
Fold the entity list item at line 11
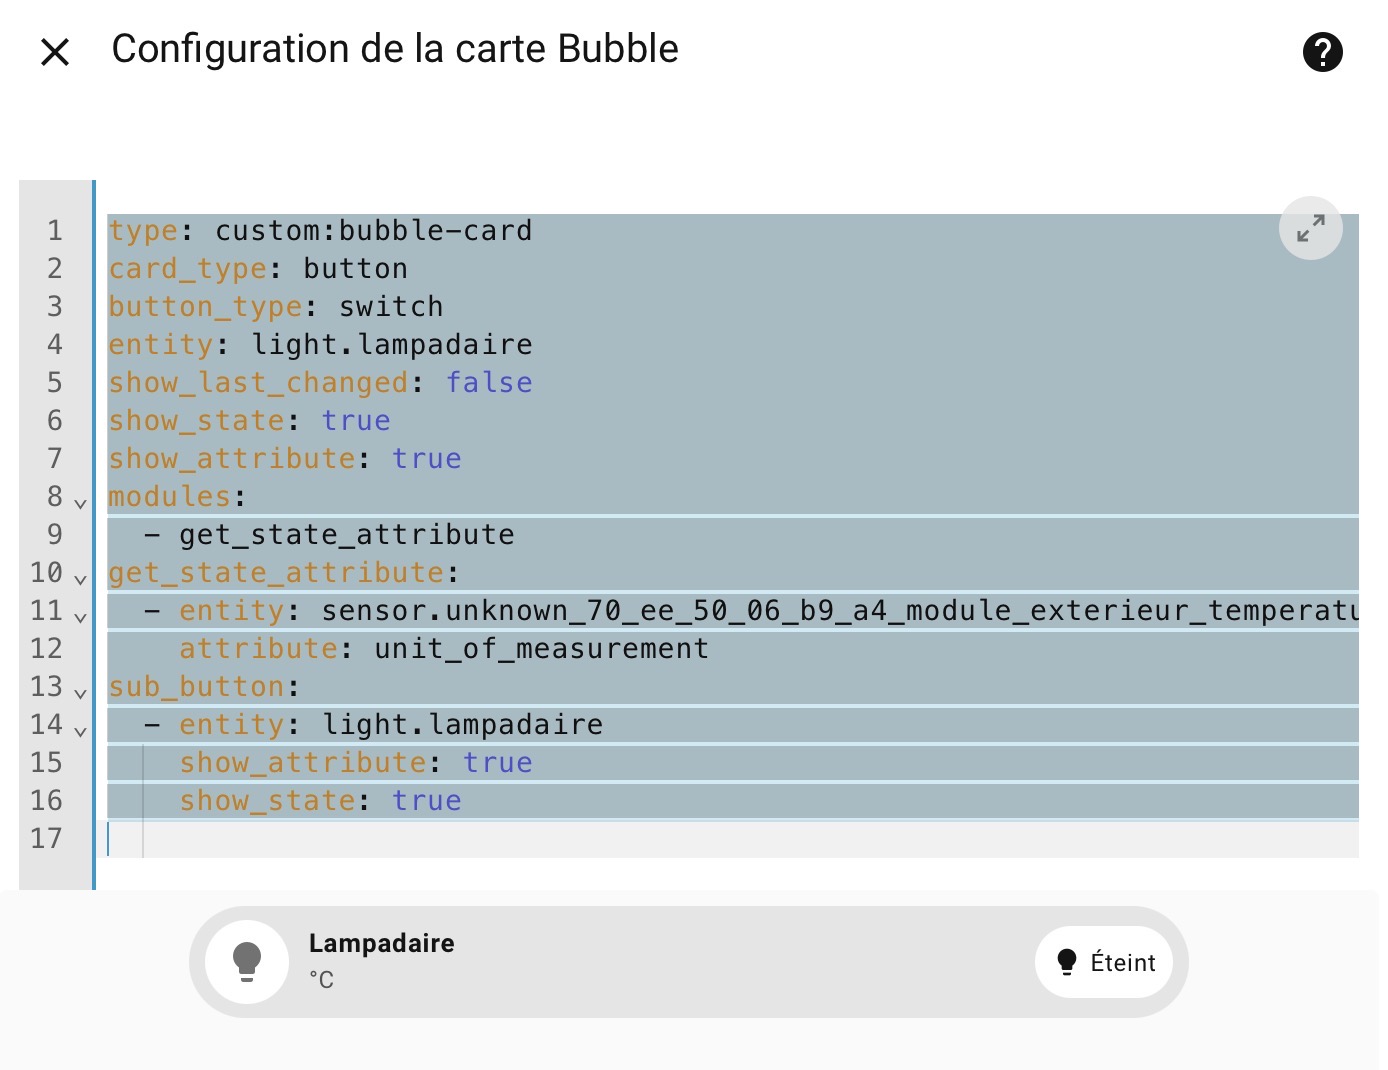[81, 616]
